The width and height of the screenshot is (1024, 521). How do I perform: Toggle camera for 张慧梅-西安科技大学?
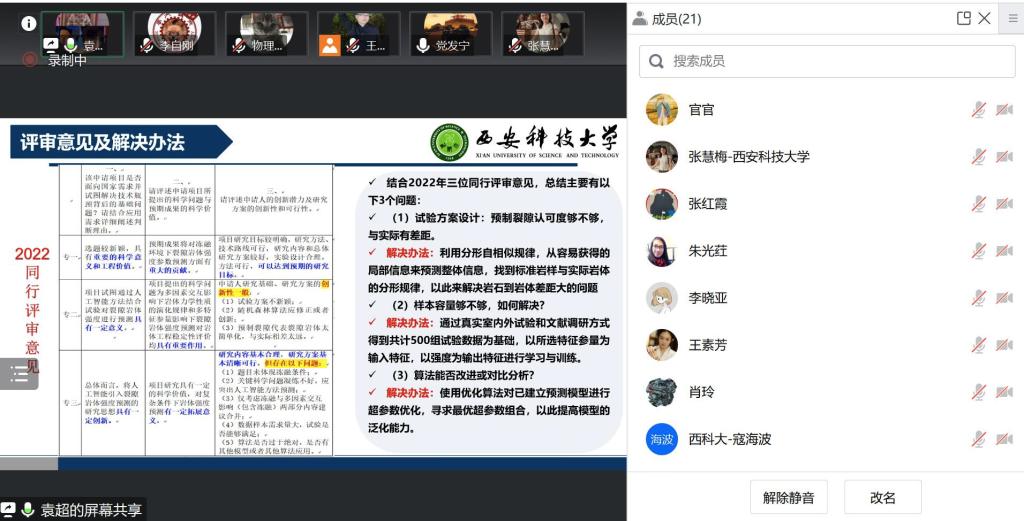tap(1004, 157)
